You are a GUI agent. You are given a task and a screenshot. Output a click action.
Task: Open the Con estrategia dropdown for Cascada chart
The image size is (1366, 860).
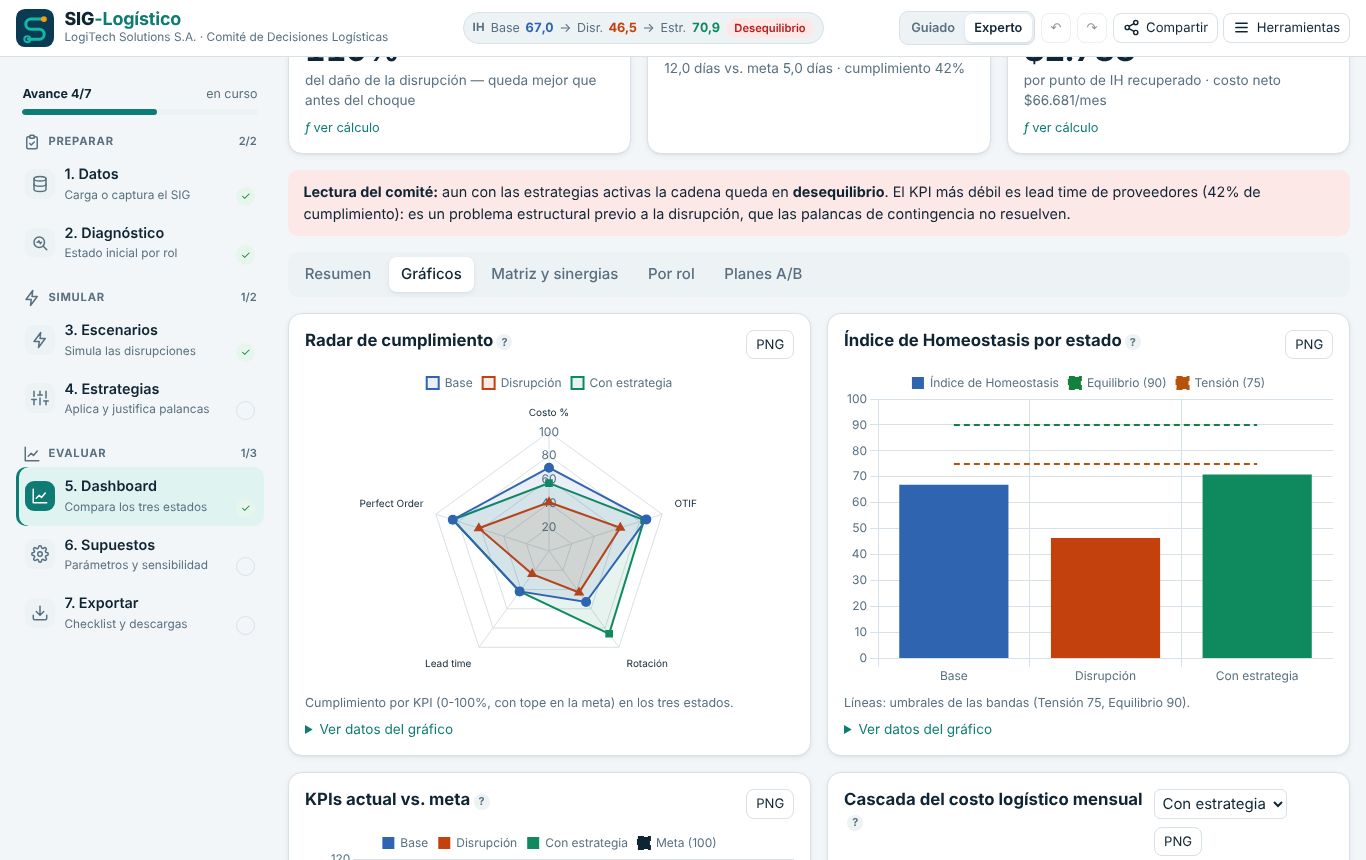1220,804
